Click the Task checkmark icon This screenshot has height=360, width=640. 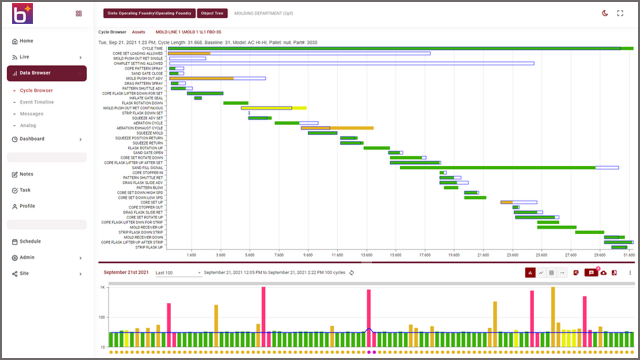pos(15,191)
